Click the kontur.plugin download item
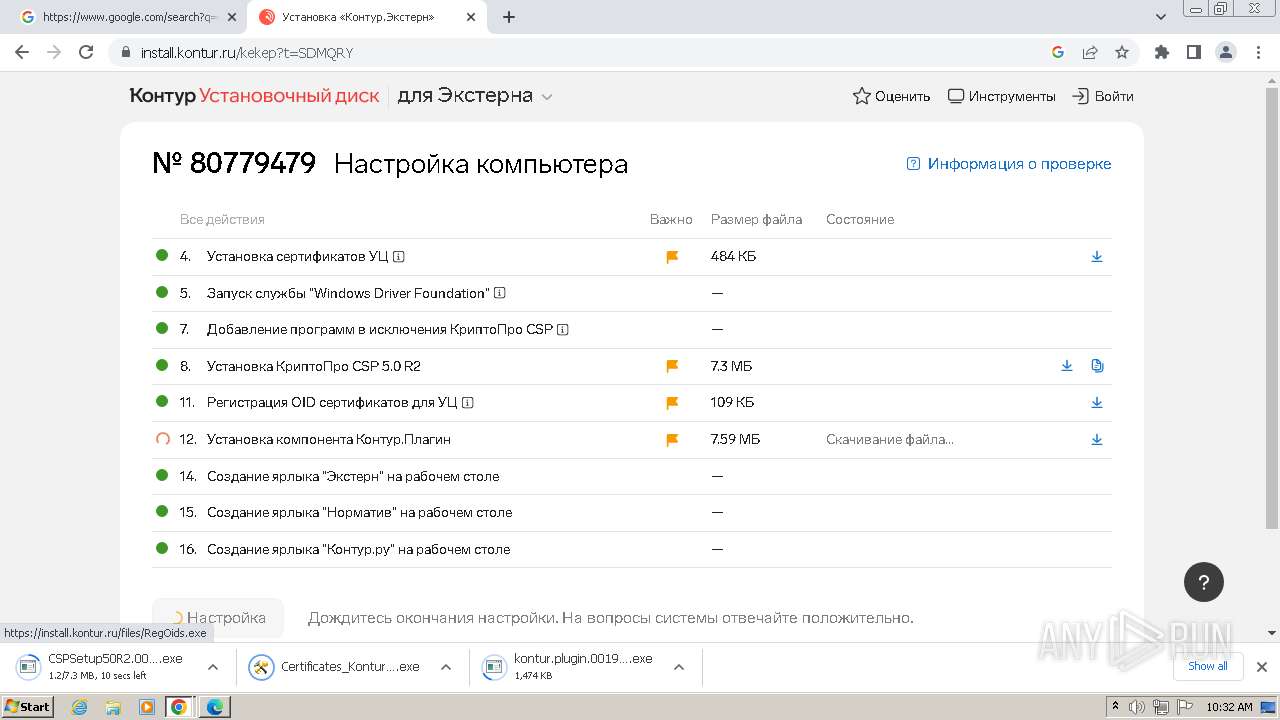The width and height of the screenshot is (1280, 720). coord(571,667)
